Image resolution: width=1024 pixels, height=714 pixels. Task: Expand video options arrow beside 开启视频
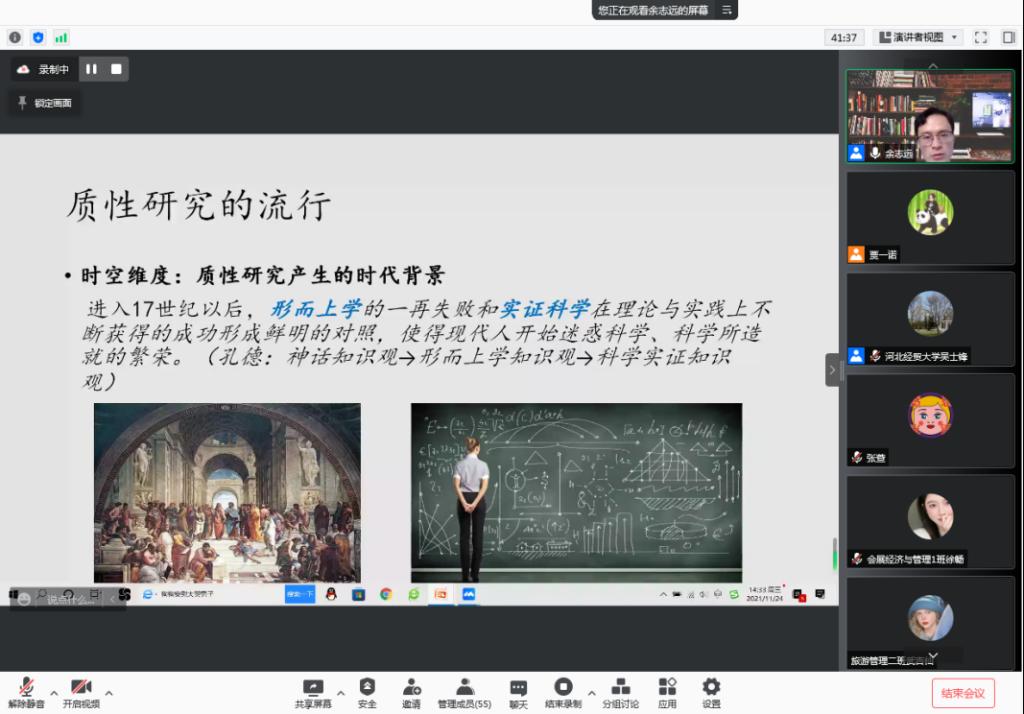coord(109,692)
